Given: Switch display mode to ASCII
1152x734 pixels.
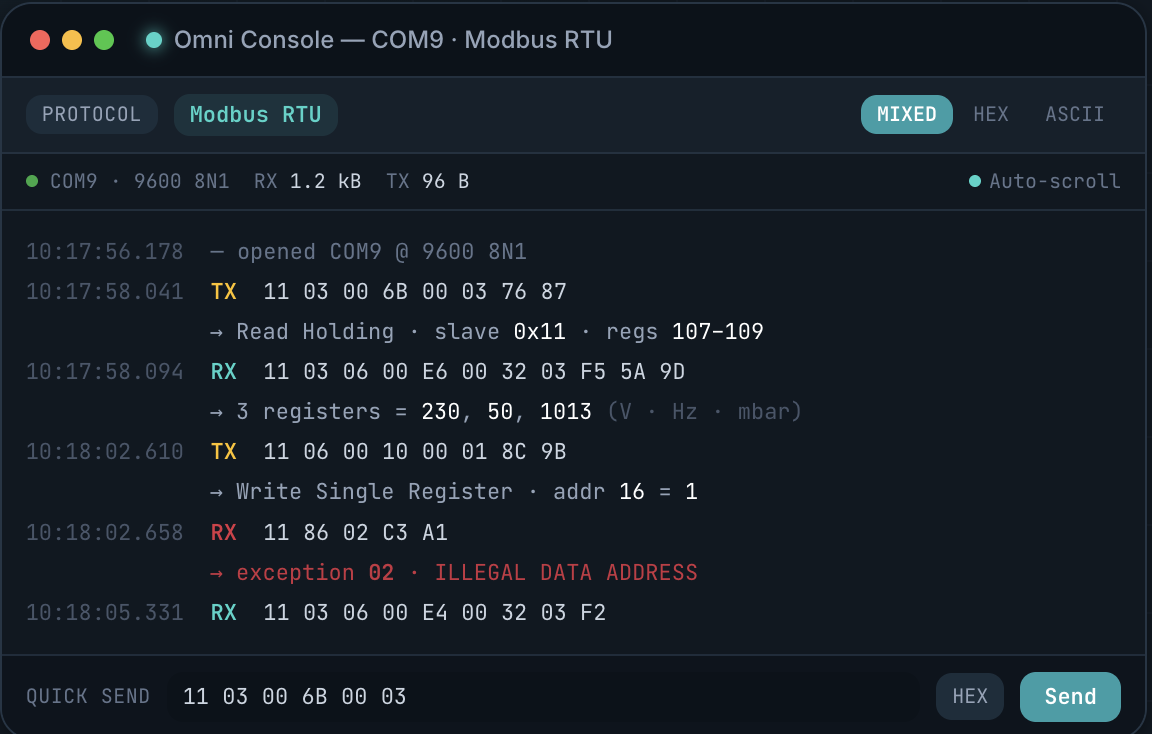Looking at the screenshot, I should [x=1075, y=115].
